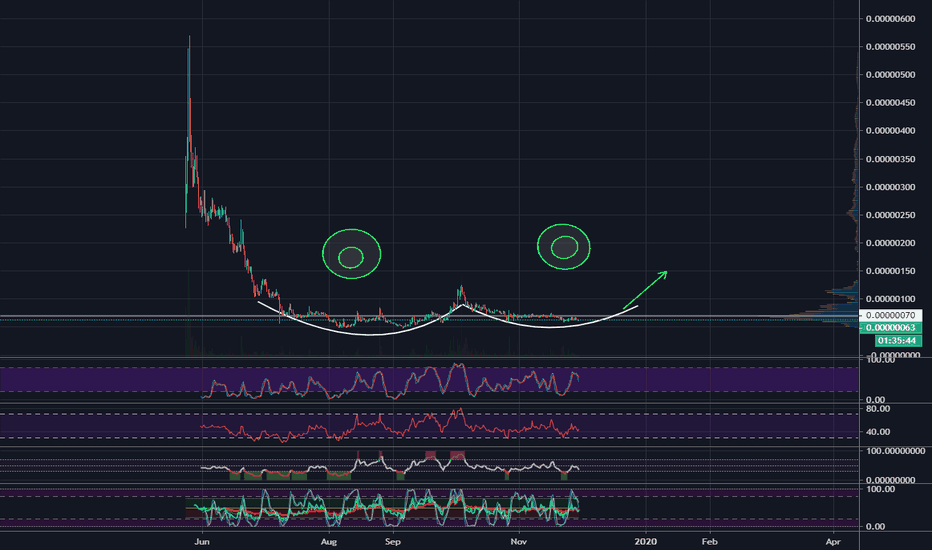Select the white curved double-bottom line drawing

[x=448, y=319]
